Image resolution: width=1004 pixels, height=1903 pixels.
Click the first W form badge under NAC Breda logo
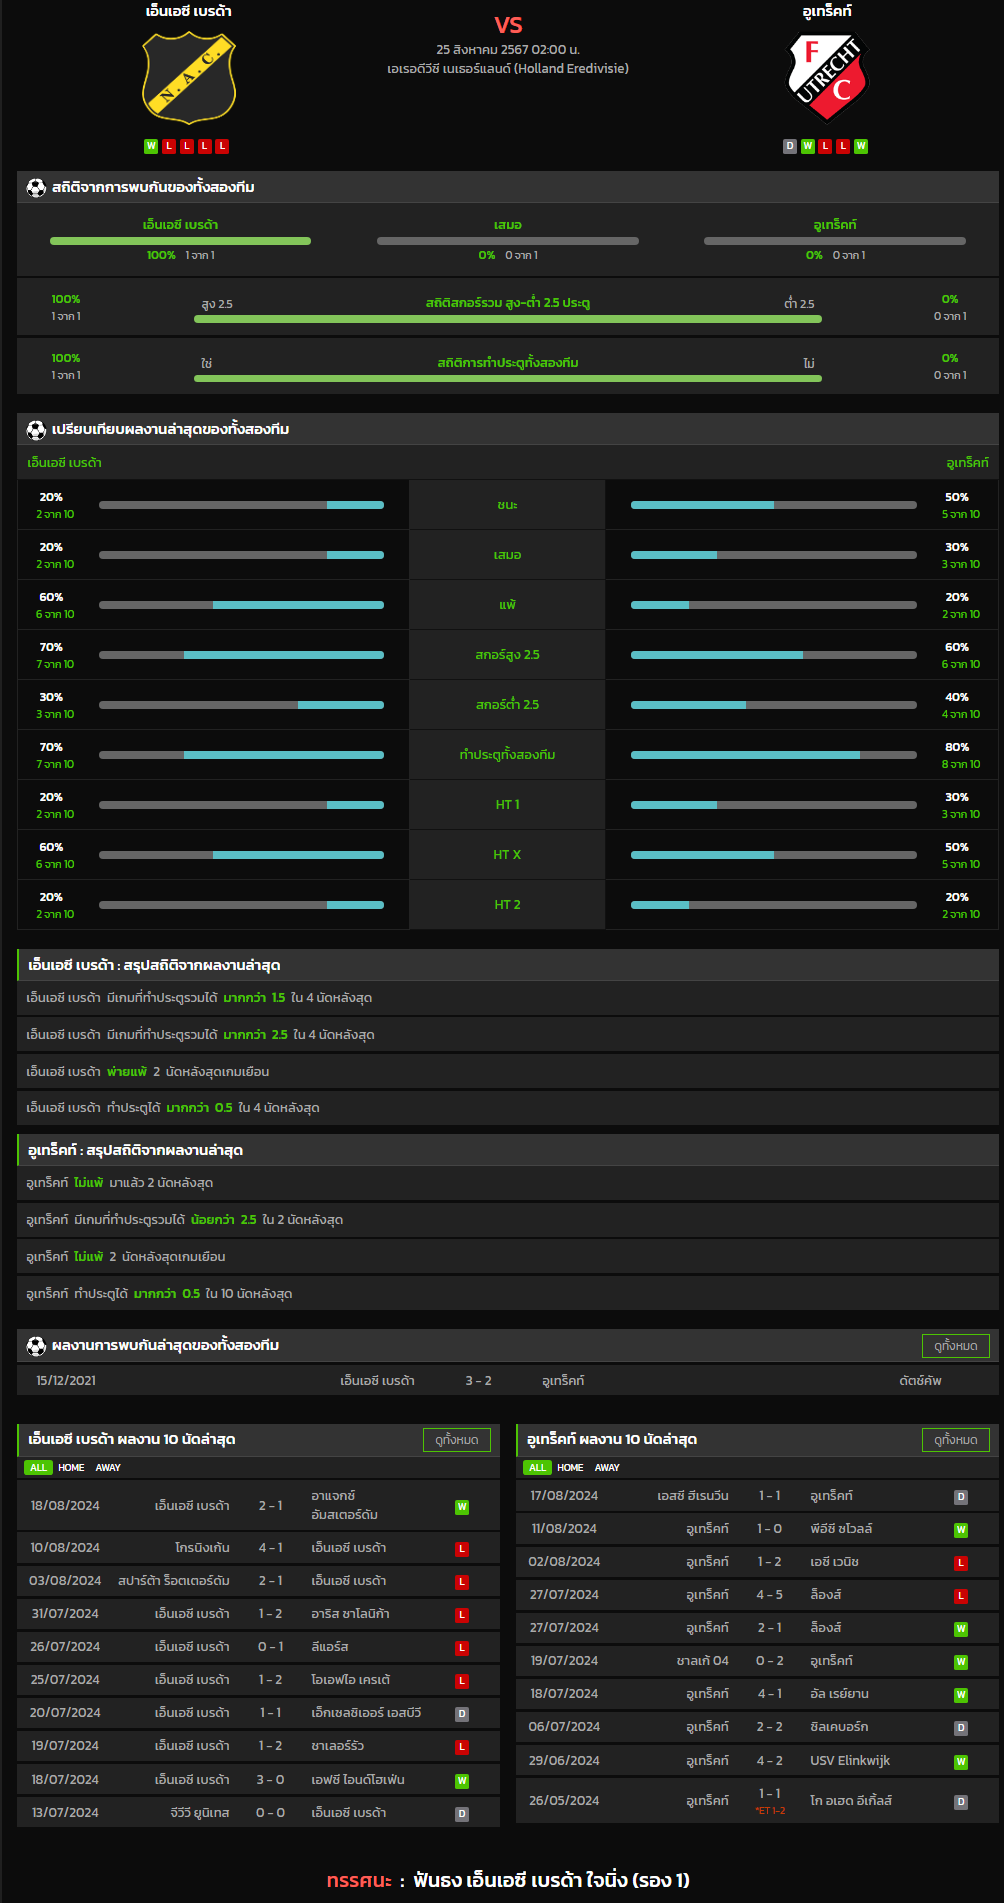pos(151,146)
